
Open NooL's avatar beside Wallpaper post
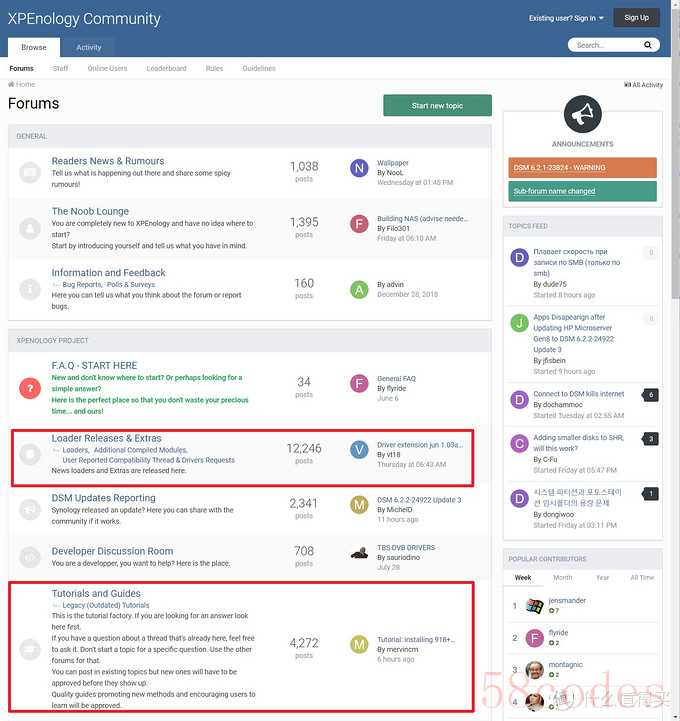pos(359,168)
